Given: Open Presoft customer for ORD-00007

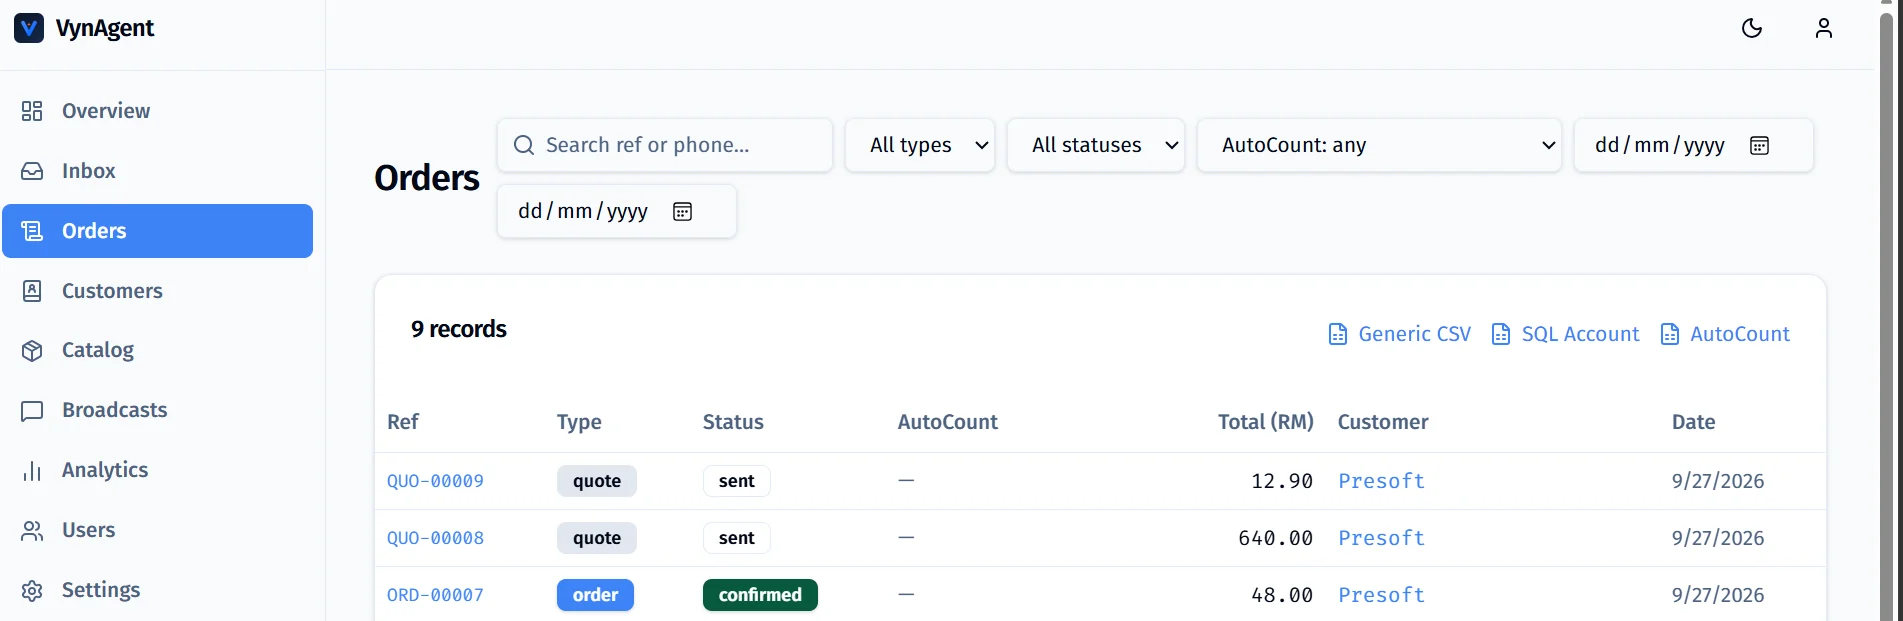Looking at the screenshot, I should (1381, 595).
